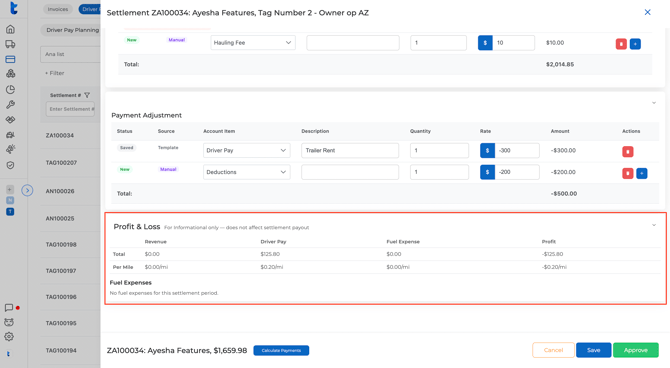Add a row after Deductions
The width and height of the screenshot is (670, 368).
[x=641, y=173]
